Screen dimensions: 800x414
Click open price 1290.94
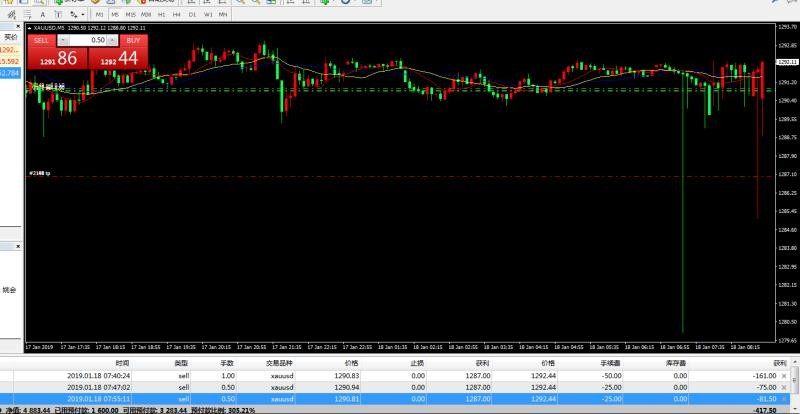coord(346,387)
